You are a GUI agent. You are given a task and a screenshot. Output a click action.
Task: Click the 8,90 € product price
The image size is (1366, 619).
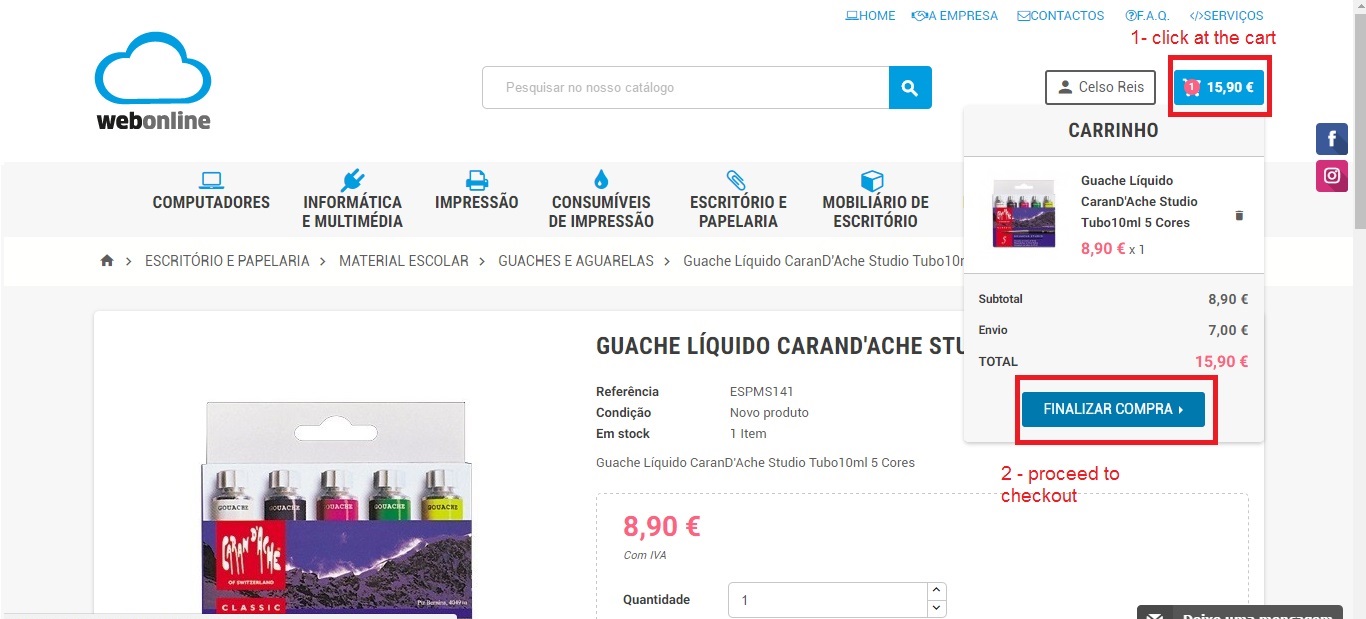pos(662,526)
